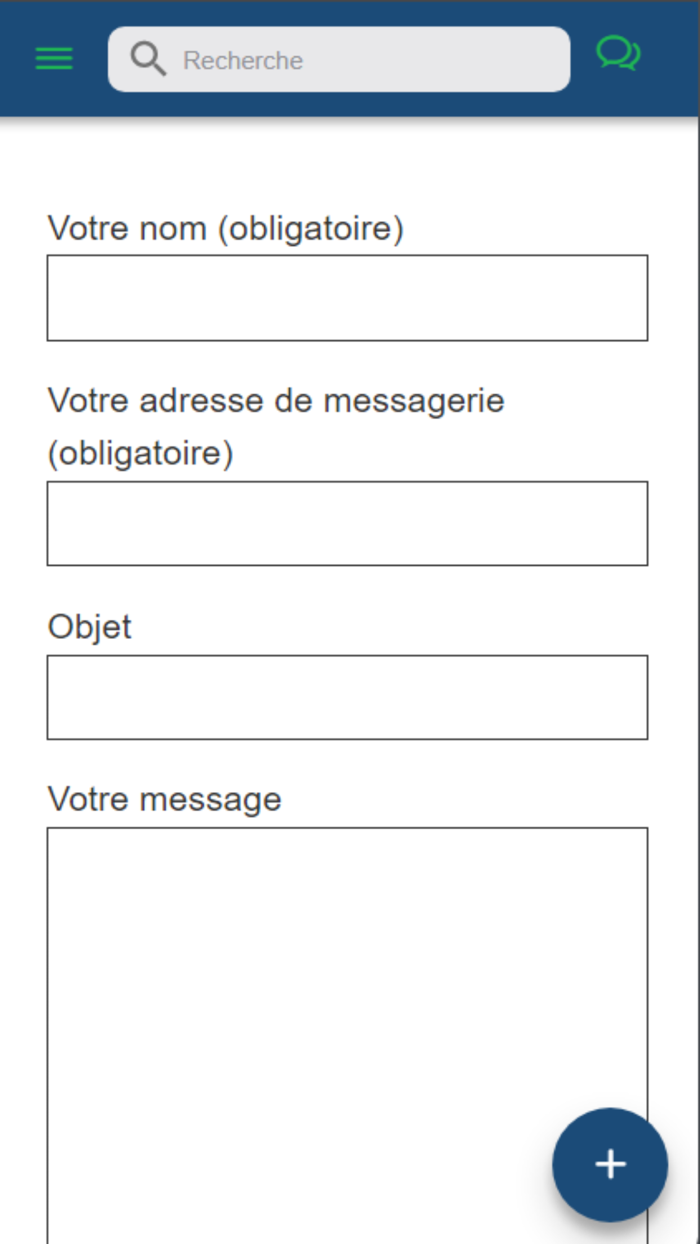Viewport: 700px width, 1244px height.
Task: Open the green chat bubbles icon
Action: pyautogui.click(x=618, y=54)
